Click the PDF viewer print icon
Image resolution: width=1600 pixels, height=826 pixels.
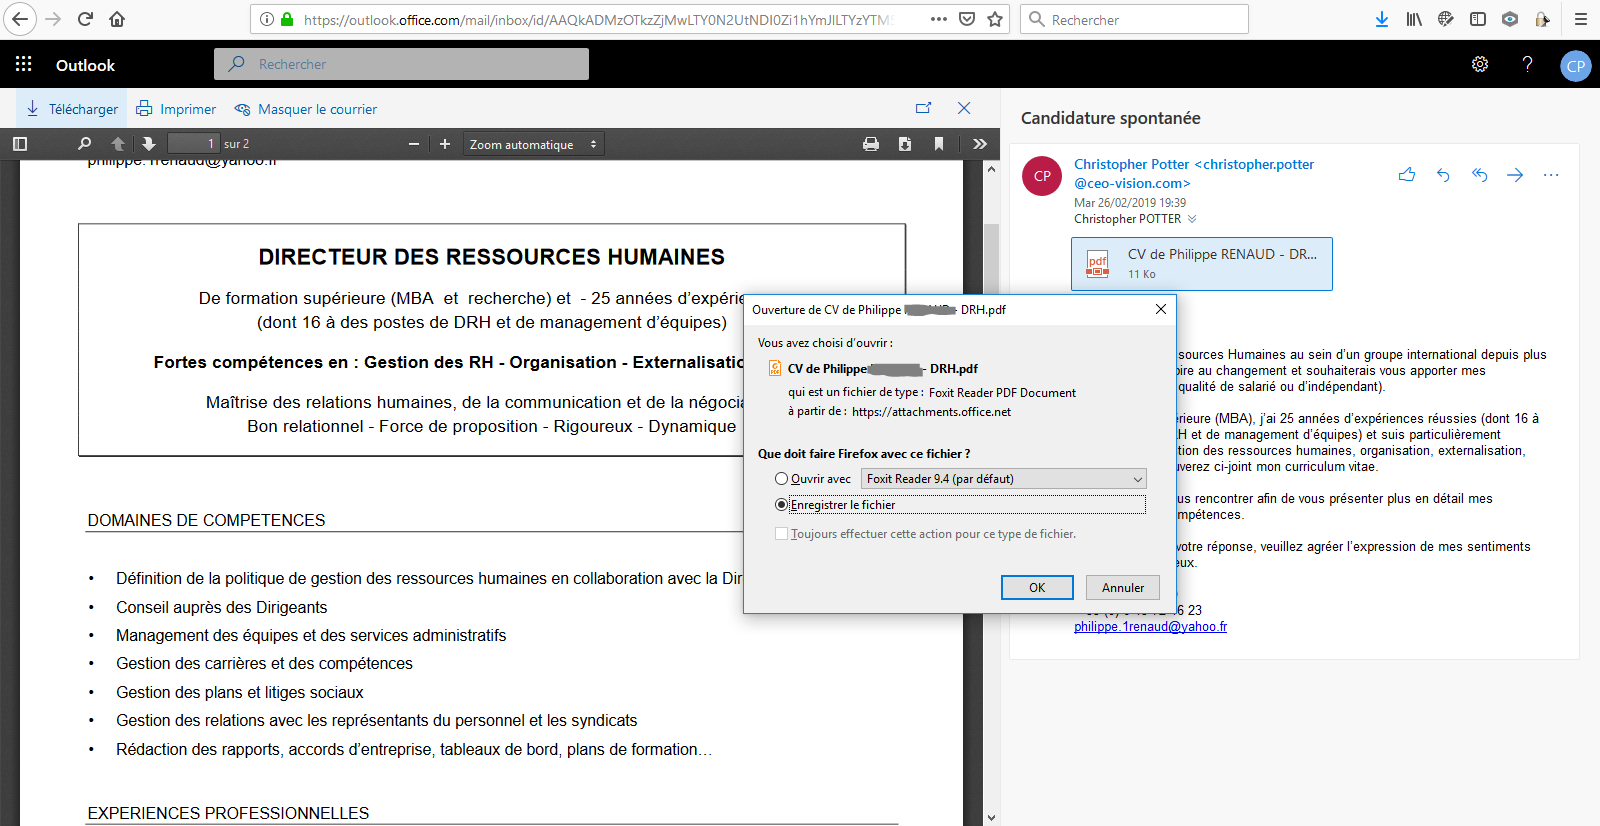[x=871, y=144]
